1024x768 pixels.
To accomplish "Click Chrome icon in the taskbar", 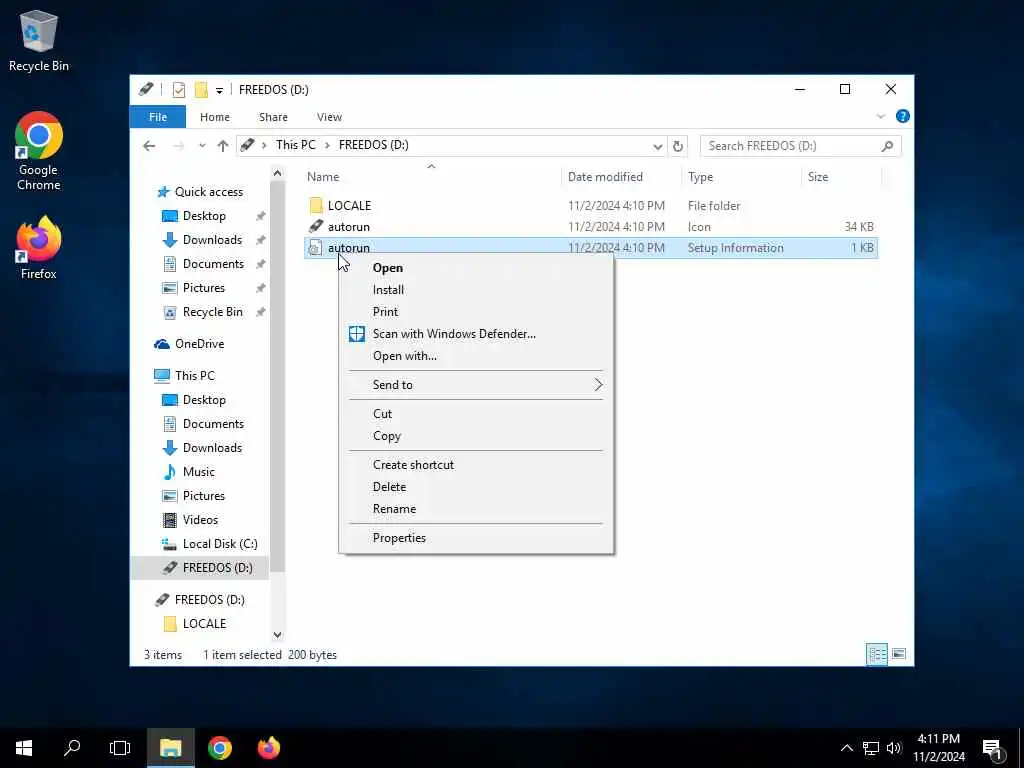I will 219,748.
